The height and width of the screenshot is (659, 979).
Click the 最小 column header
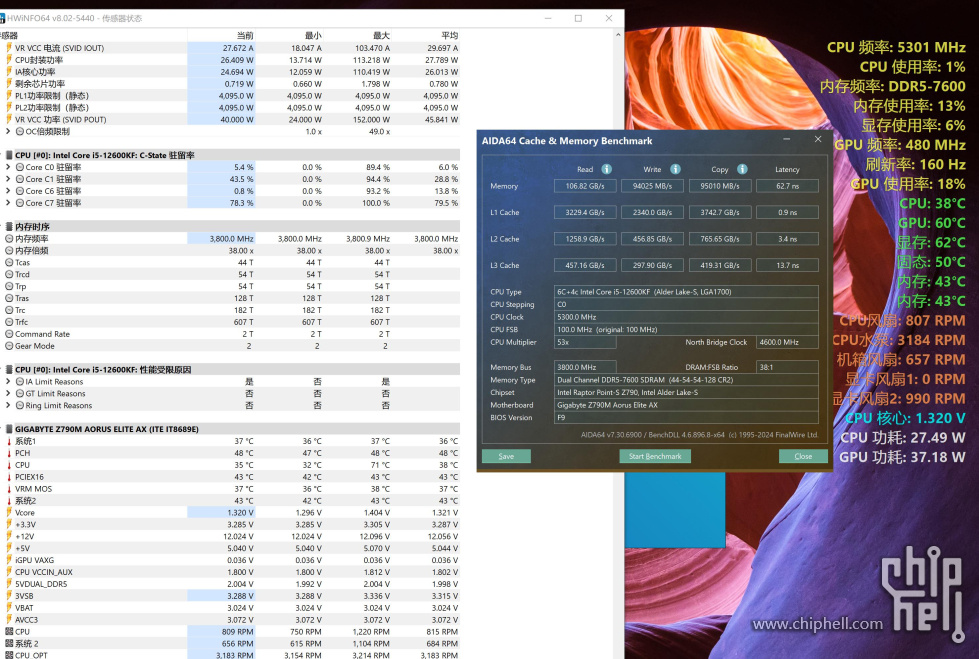tap(313, 36)
